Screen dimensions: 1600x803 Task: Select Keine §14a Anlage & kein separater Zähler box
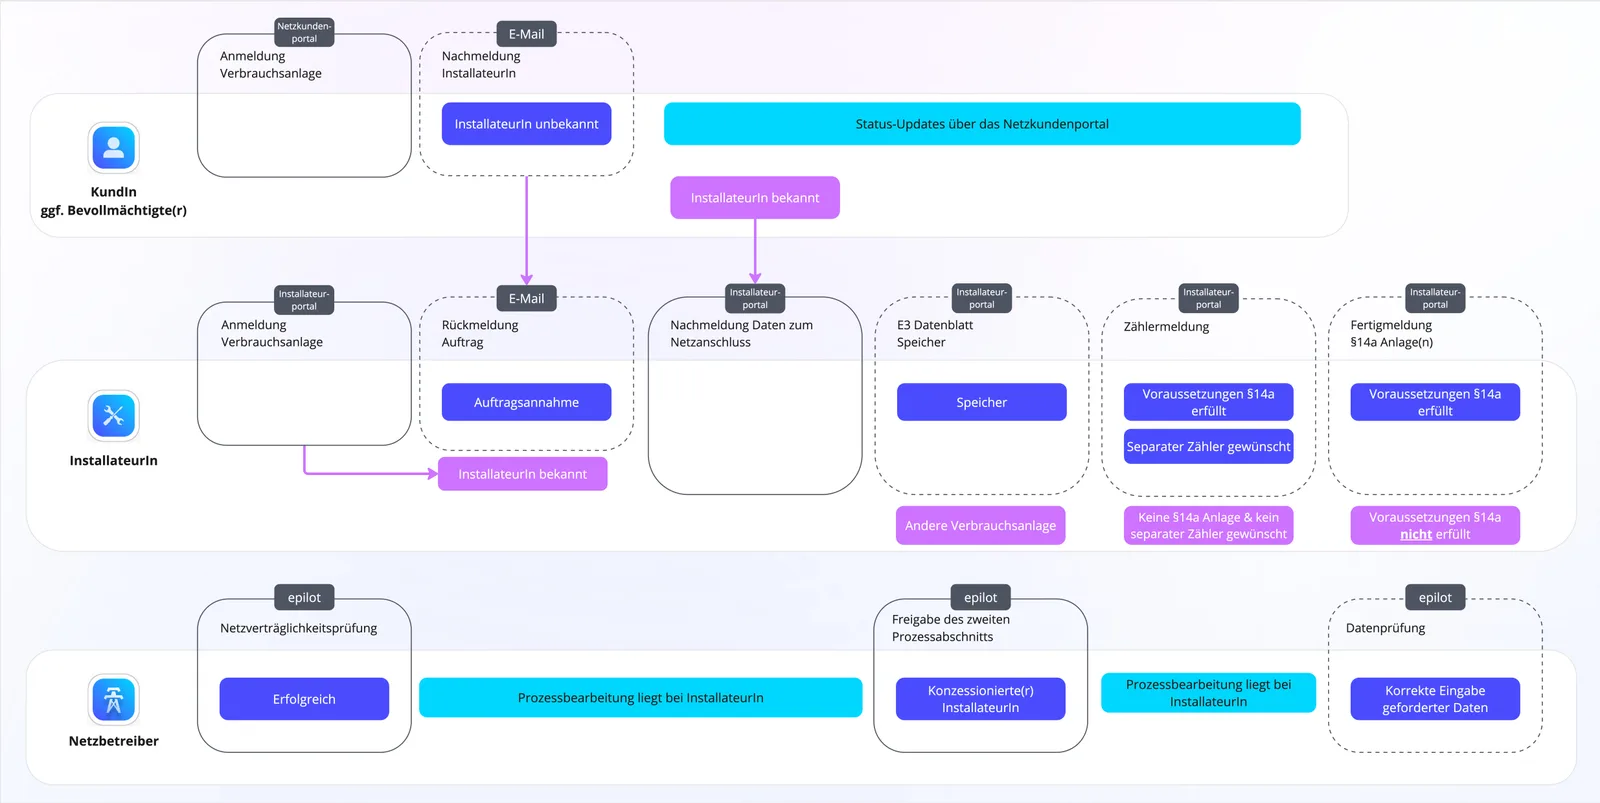(x=1209, y=526)
